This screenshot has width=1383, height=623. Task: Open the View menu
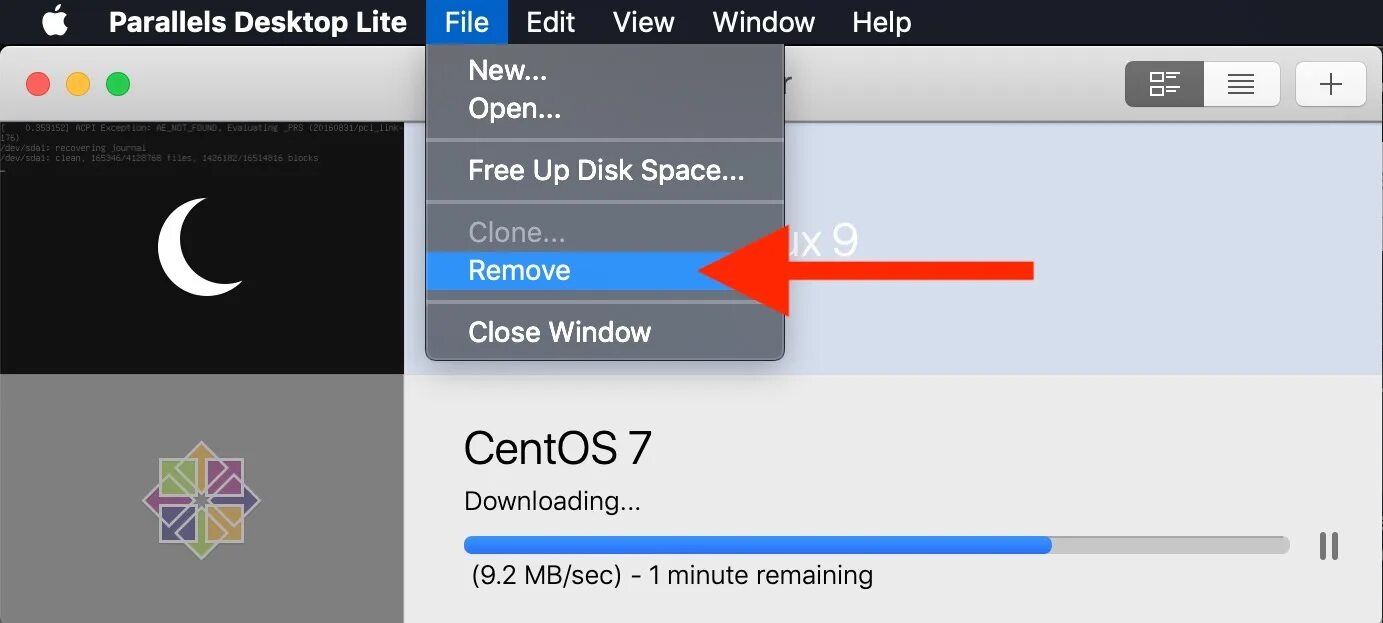pos(643,22)
